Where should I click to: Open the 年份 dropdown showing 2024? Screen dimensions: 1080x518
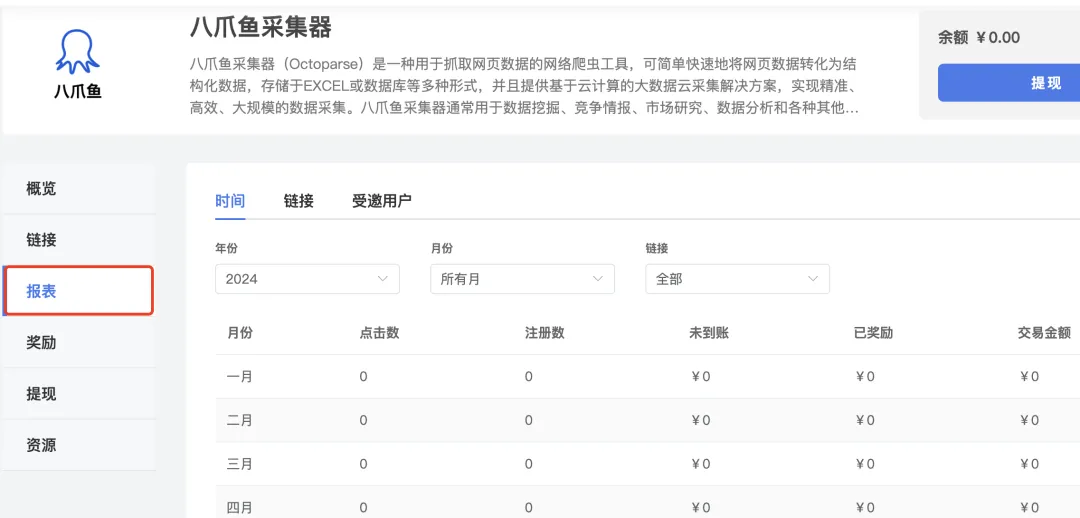tap(307, 279)
